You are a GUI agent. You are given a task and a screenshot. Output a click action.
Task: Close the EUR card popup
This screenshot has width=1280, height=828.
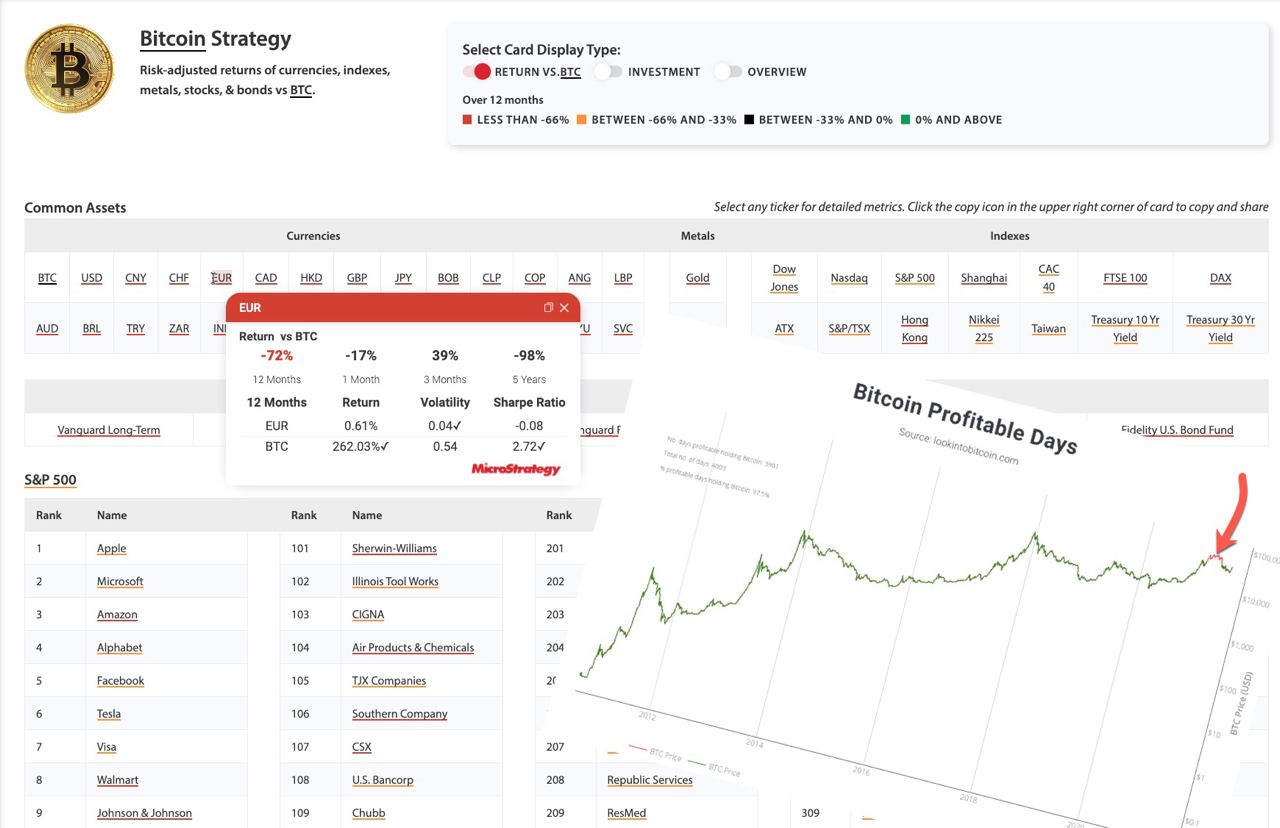[564, 308]
